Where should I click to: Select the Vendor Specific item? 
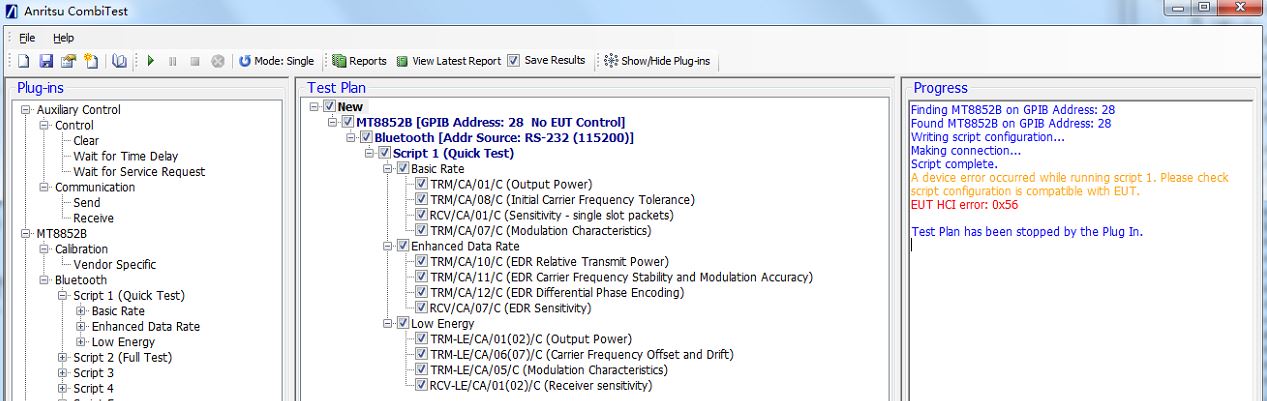[115, 265]
